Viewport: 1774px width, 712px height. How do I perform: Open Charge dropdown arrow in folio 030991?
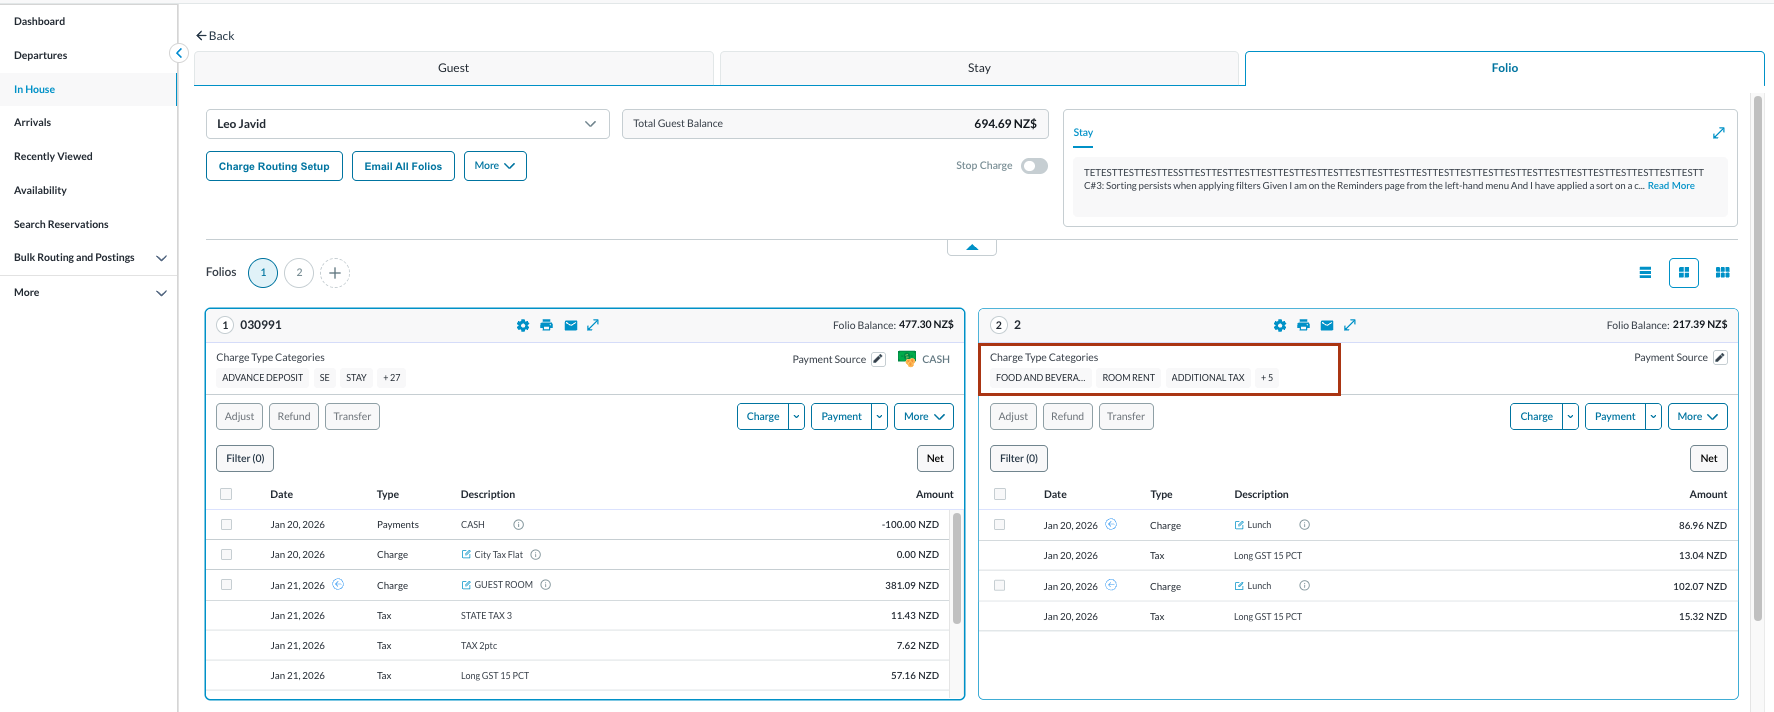(x=796, y=417)
